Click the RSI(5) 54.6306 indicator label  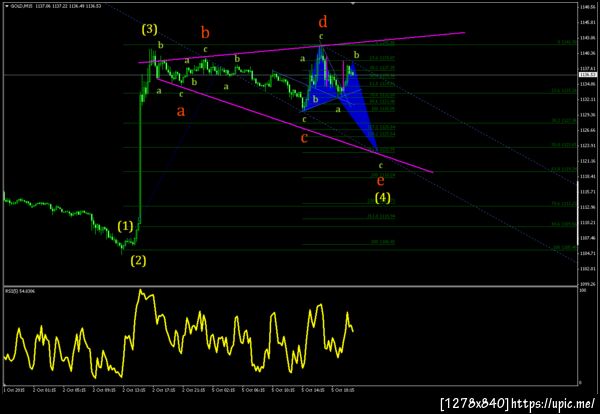point(18,291)
